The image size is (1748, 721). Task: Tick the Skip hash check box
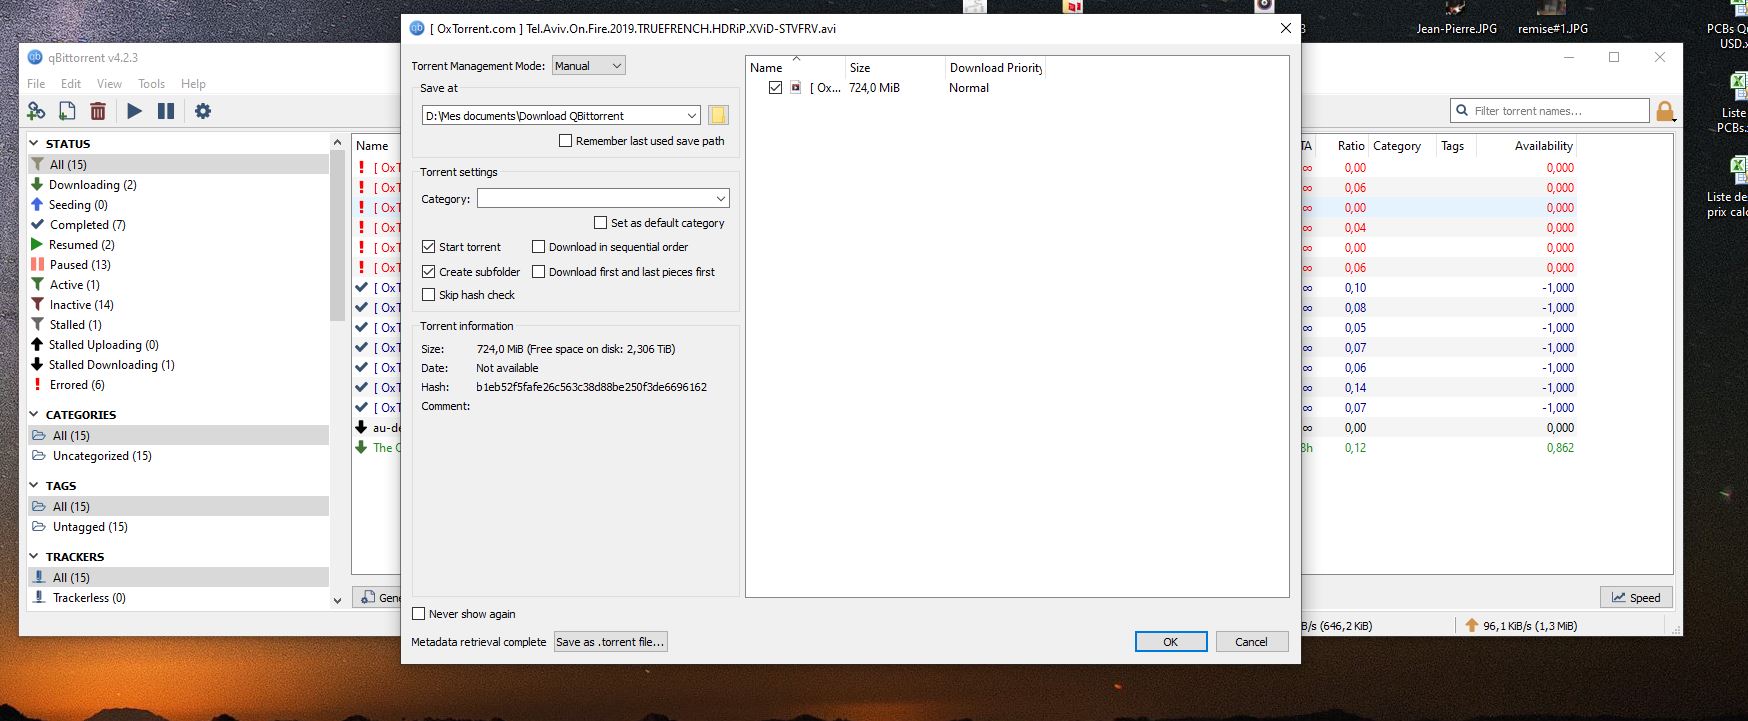coord(429,295)
